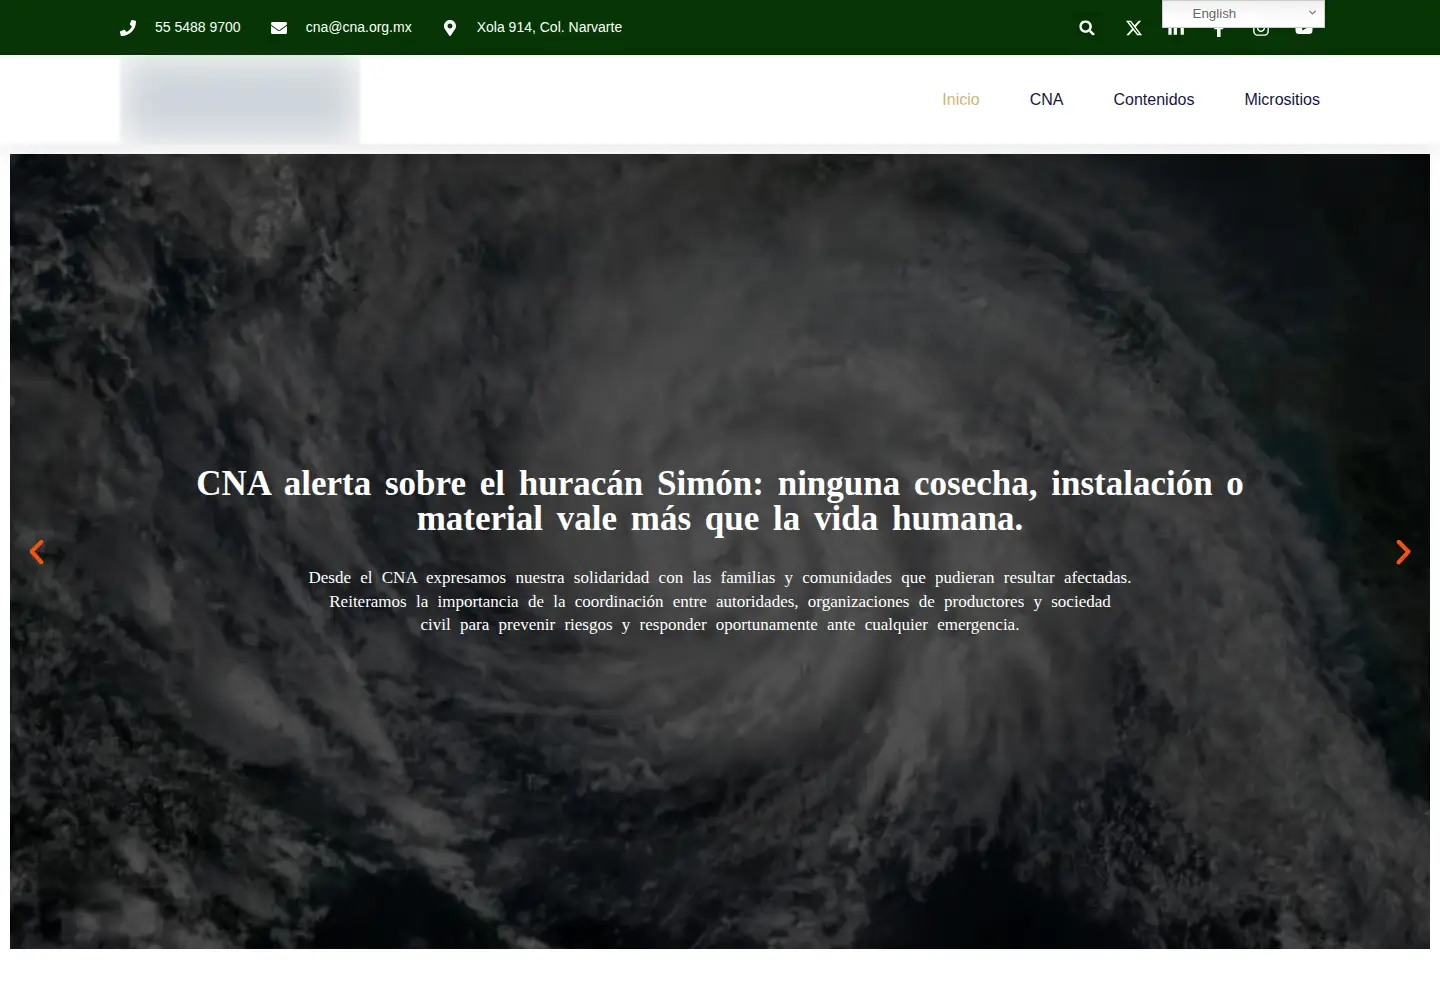1440x1000 pixels.
Task: Click the blurred site logo in the header
Action: pyautogui.click(x=240, y=99)
